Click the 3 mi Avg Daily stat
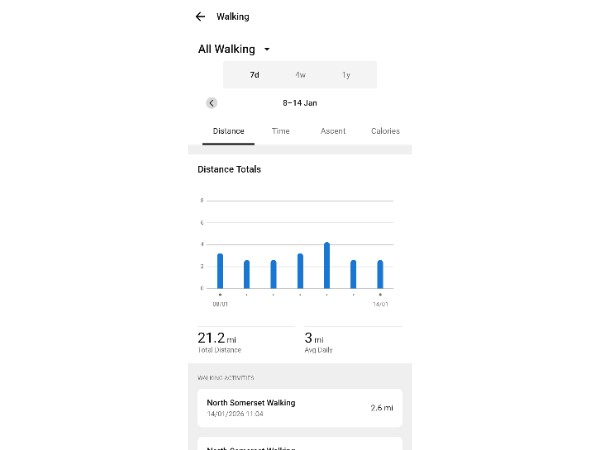The height and width of the screenshot is (450, 600). 320,341
